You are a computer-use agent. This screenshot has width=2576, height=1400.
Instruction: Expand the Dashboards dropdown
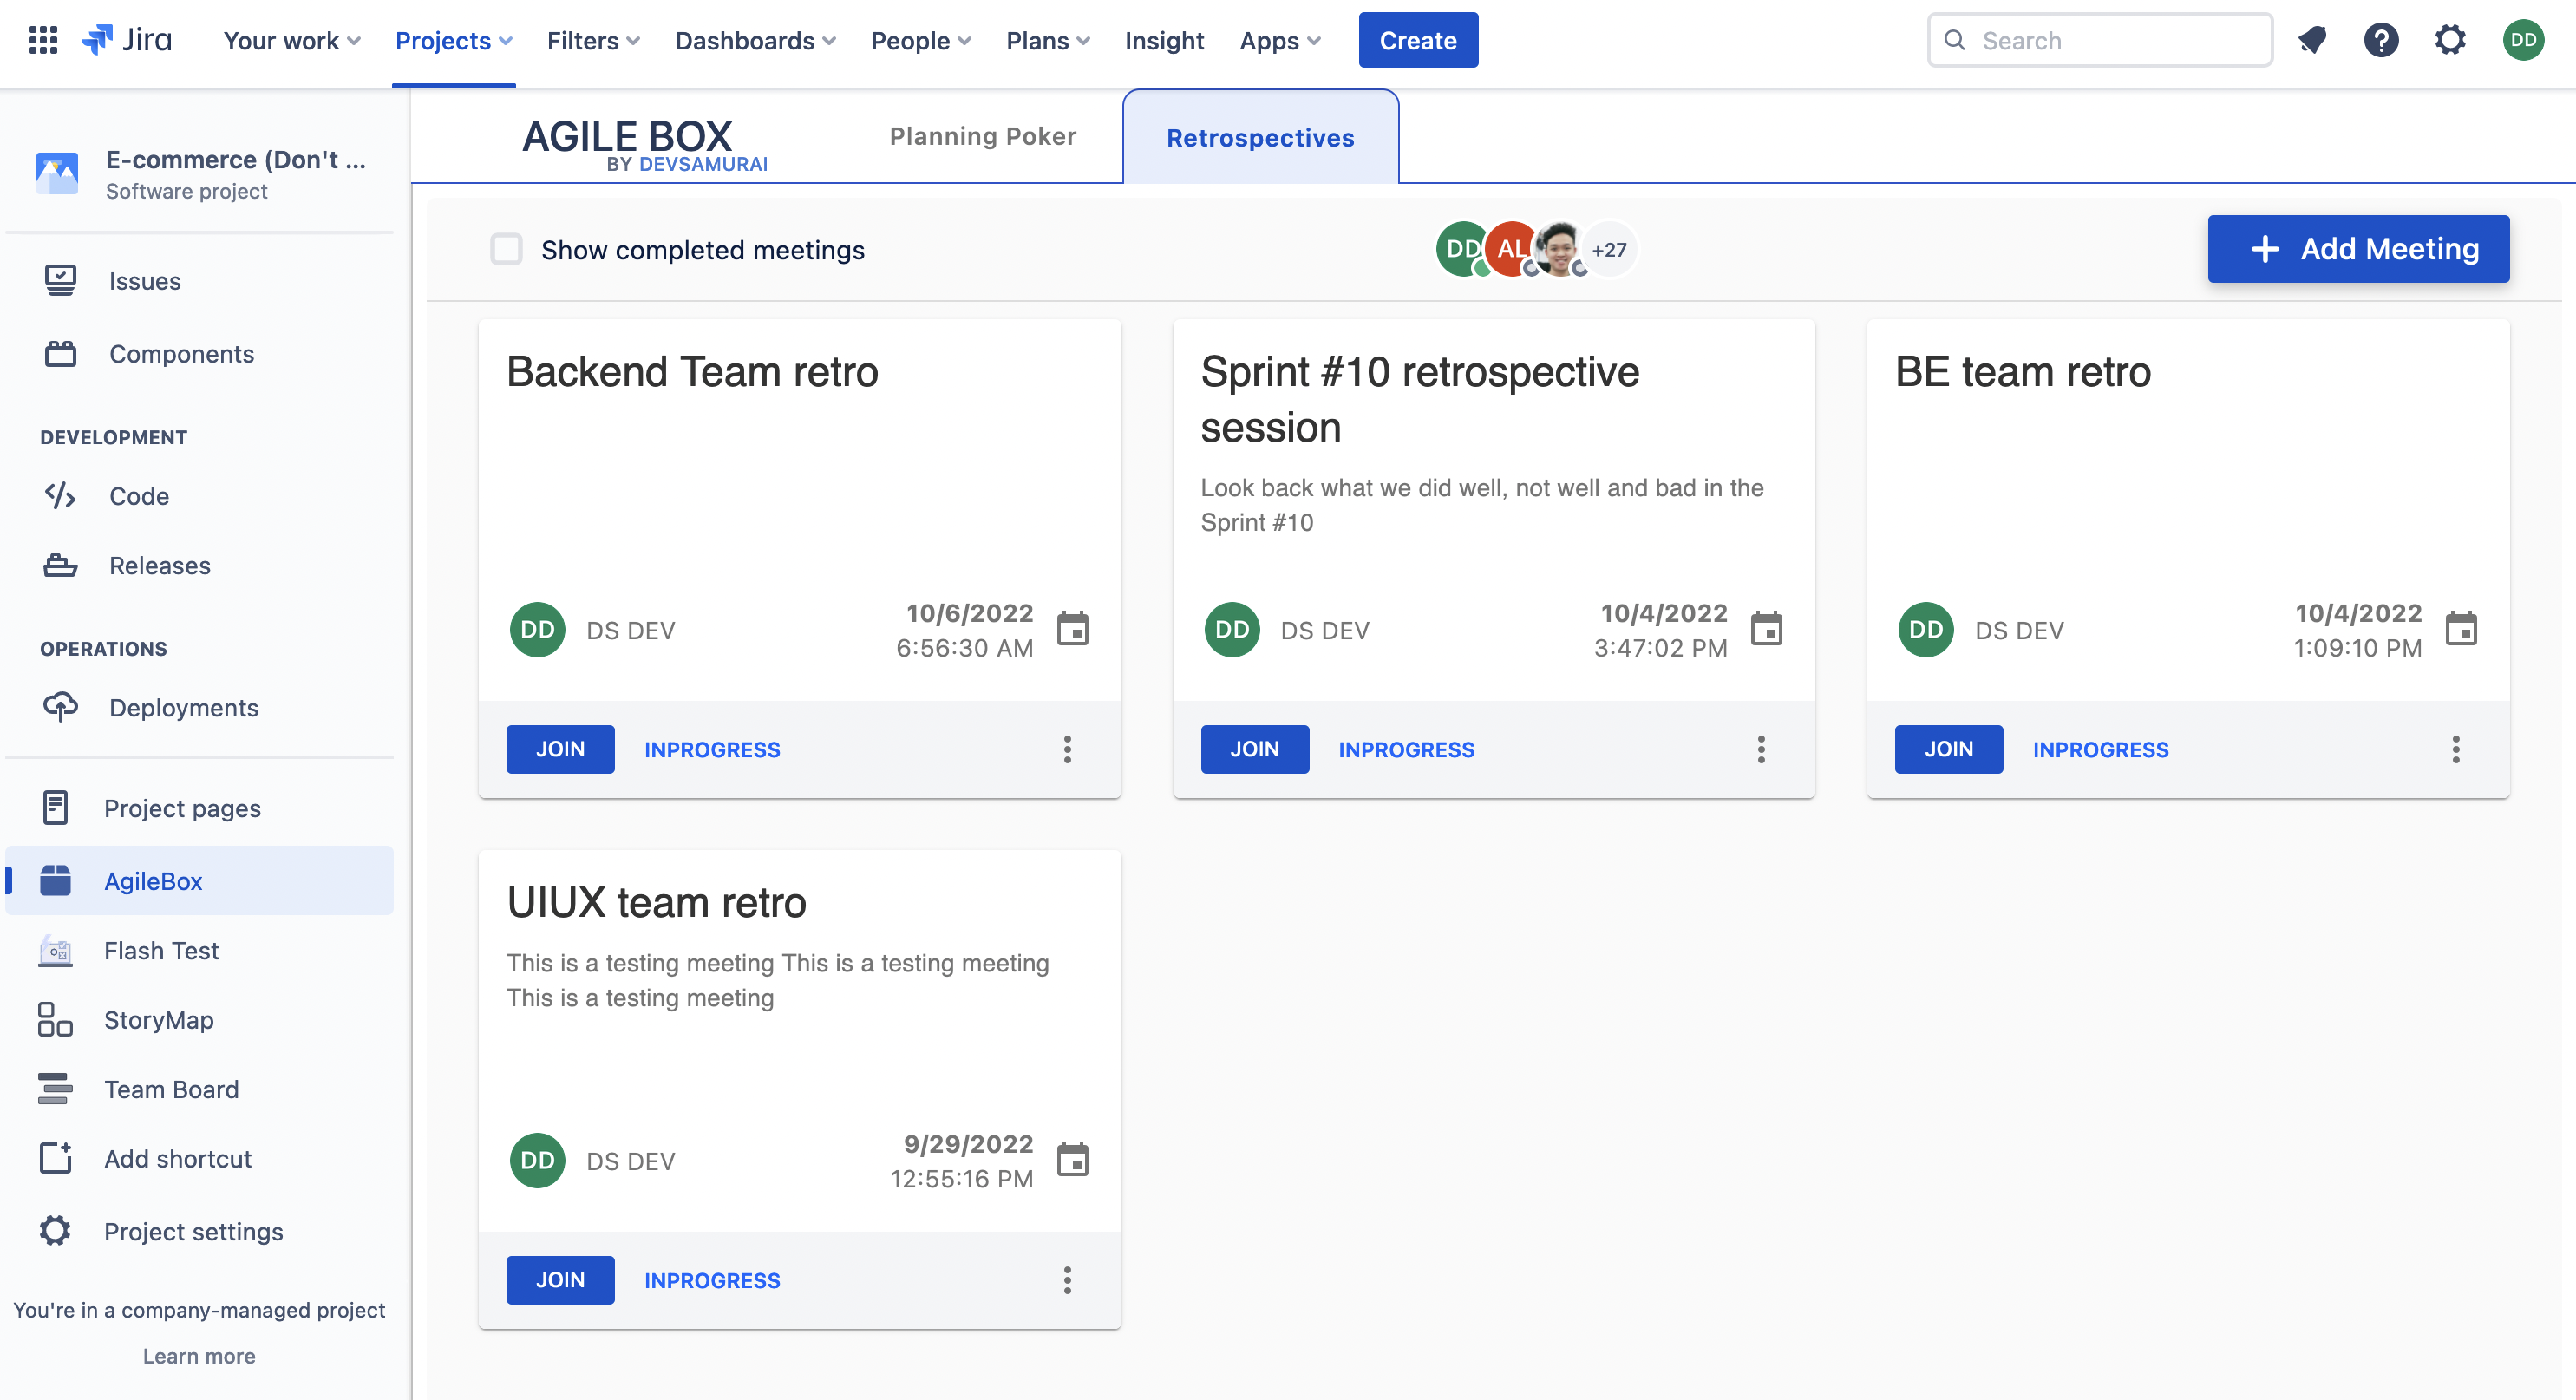click(755, 40)
